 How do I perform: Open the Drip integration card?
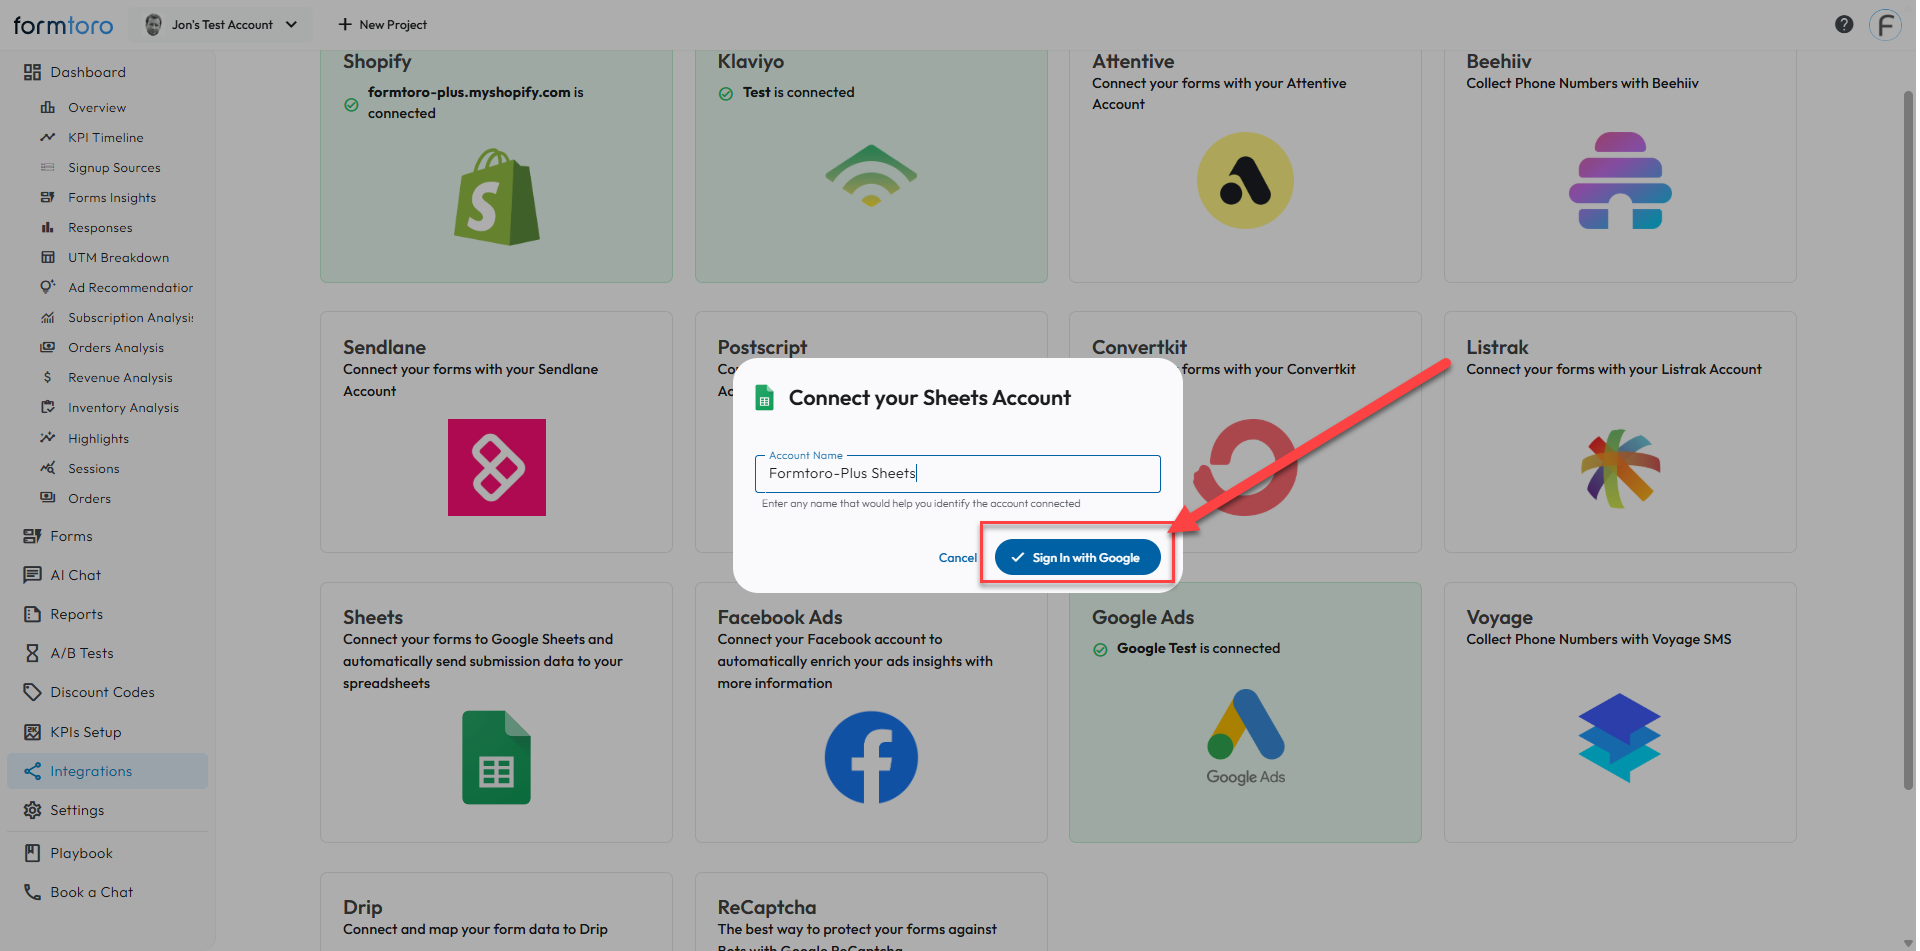pyautogui.click(x=496, y=912)
